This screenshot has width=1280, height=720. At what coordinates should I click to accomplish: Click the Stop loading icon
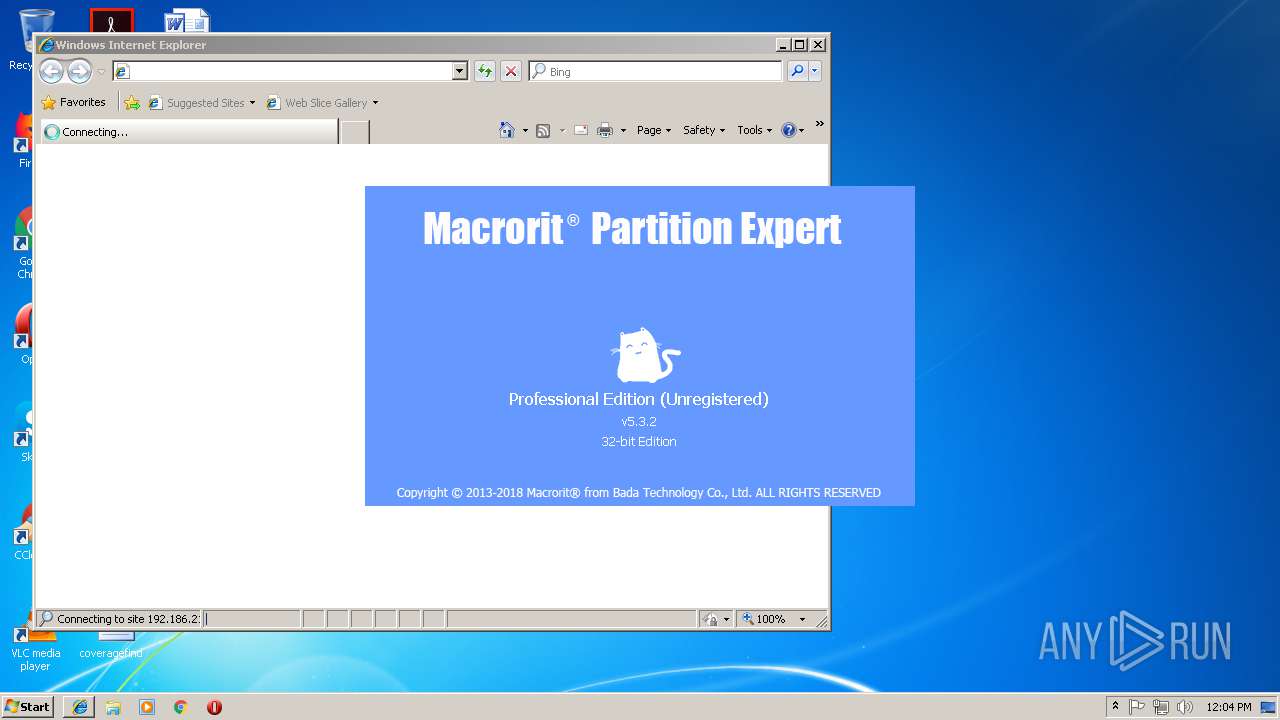pos(511,71)
